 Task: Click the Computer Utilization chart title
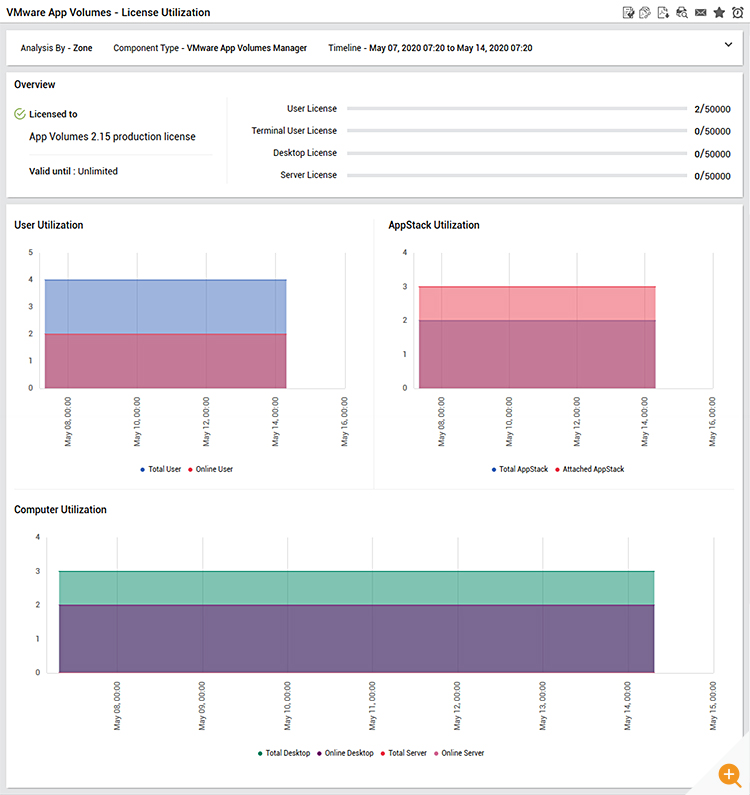tap(60, 510)
